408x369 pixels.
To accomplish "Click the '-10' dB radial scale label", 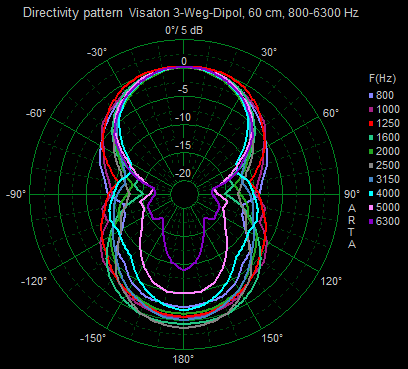I will [184, 117].
